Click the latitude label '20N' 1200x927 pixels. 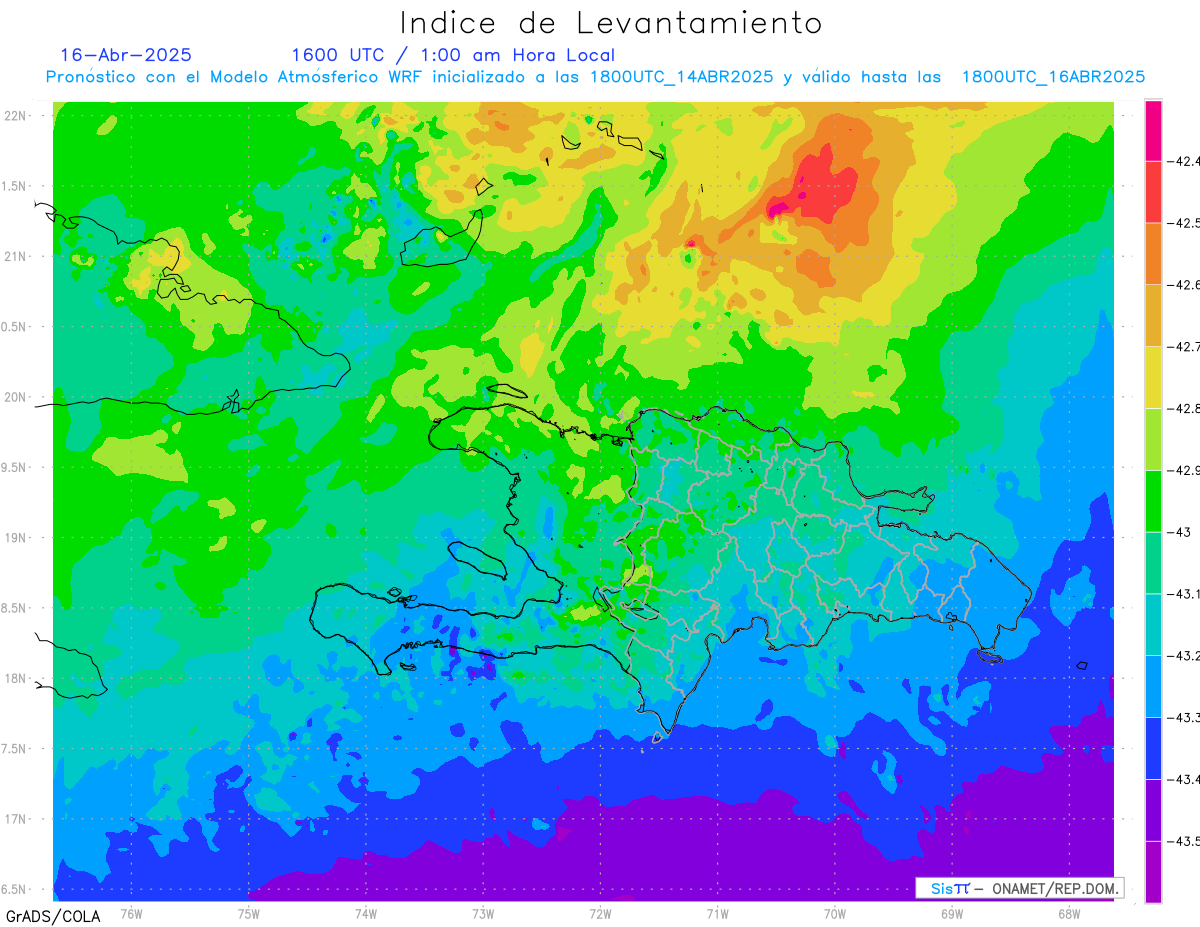pyautogui.click(x=14, y=398)
